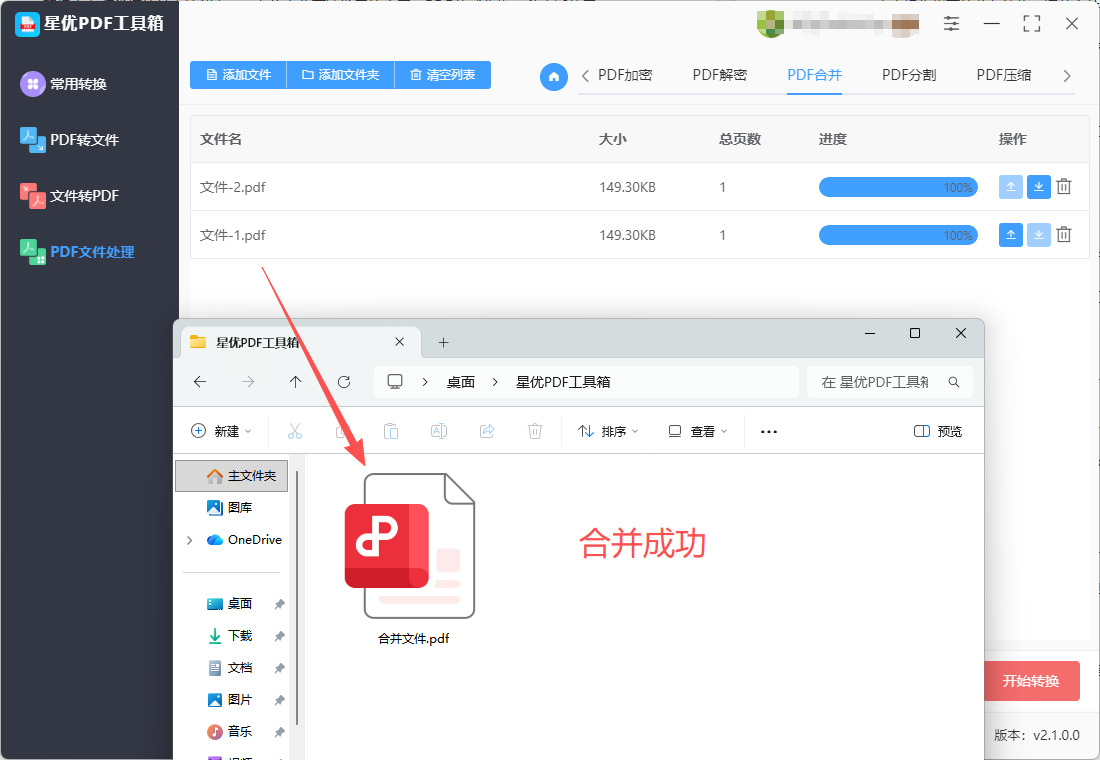This screenshot has height=760, width=1100.
Task: Select PDF文件处理 in the sidebar
Action: click(77, 252)
